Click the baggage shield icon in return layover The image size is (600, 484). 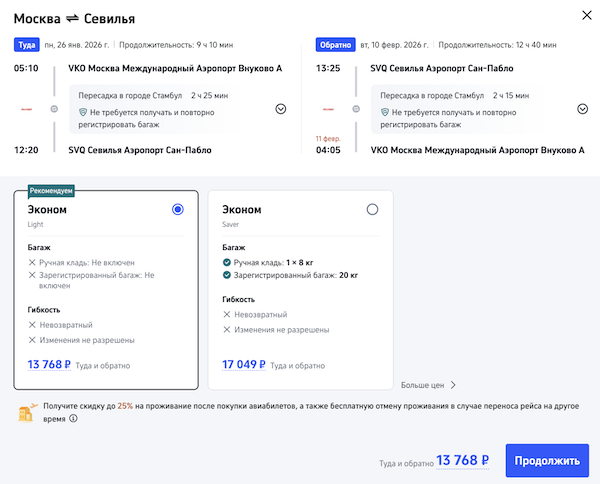(385, 113)
